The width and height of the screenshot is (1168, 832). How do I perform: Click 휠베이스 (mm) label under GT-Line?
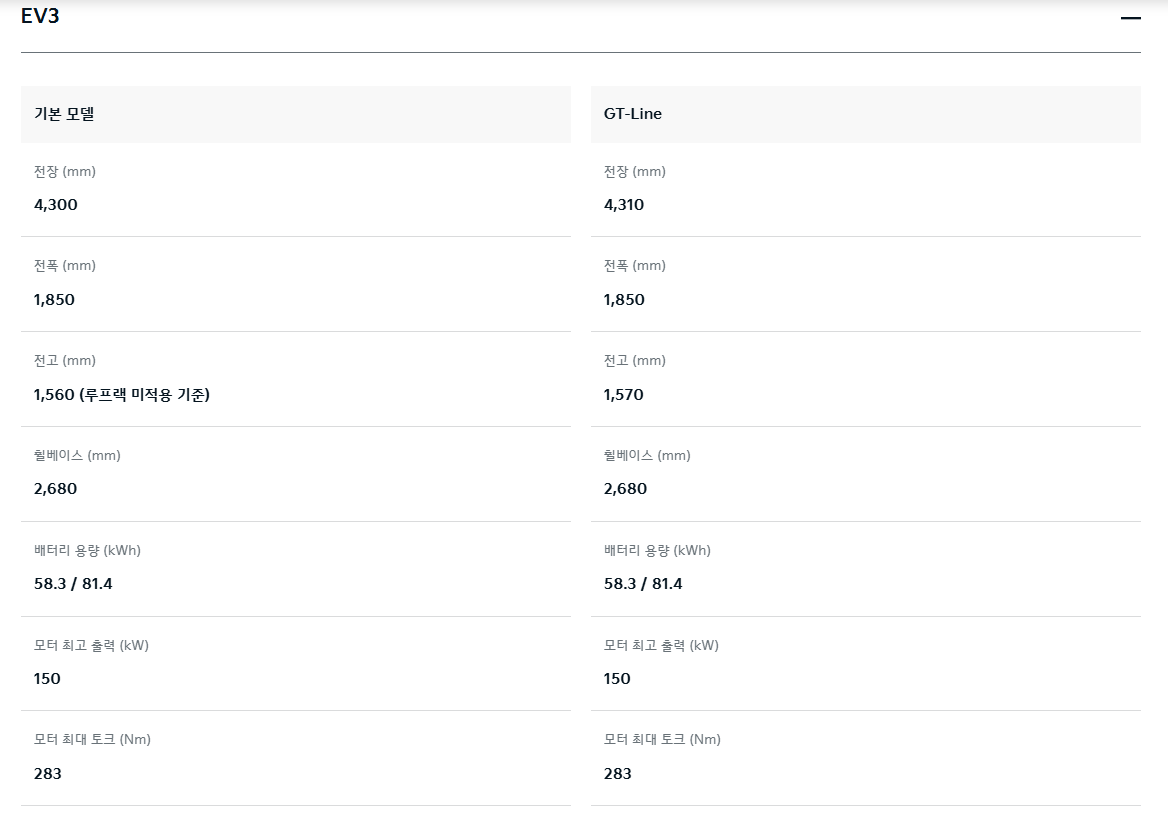point(647,455)
